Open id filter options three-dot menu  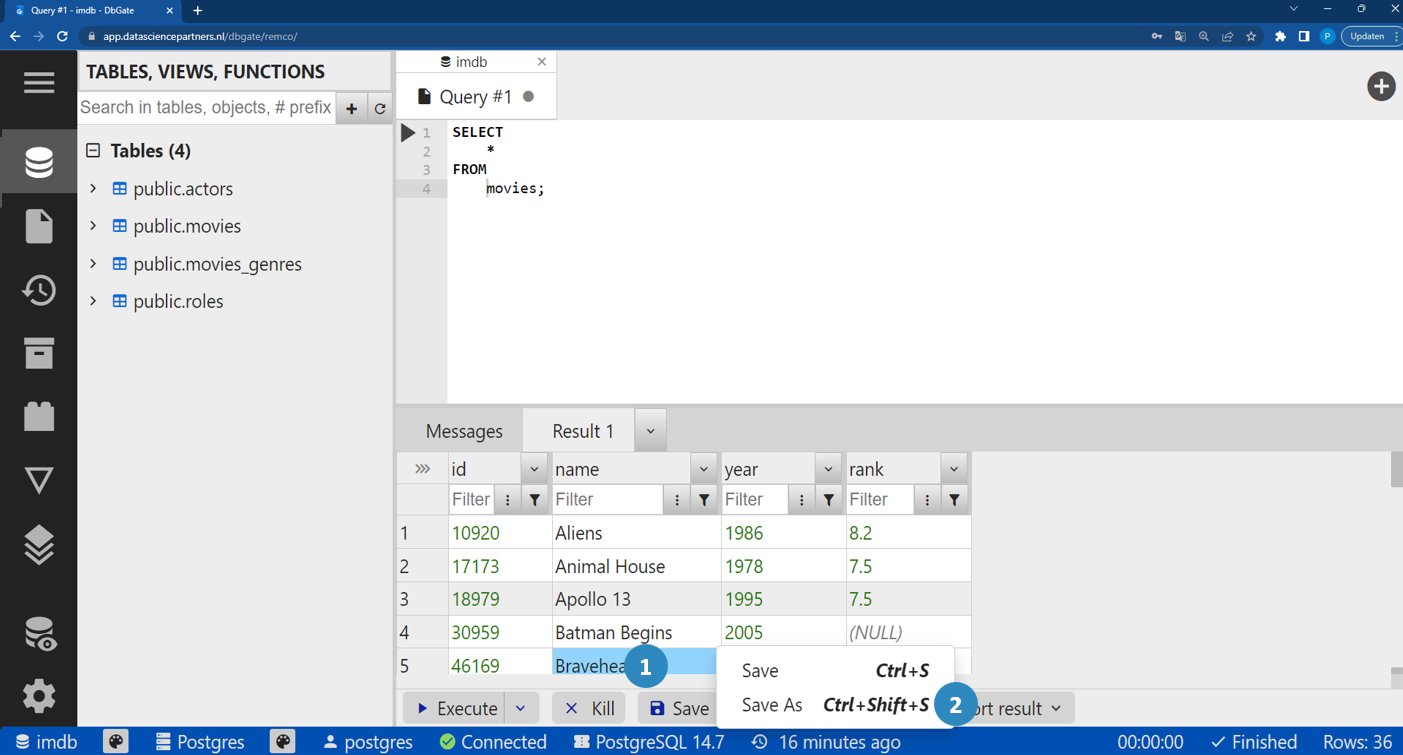tap(508, 499)
